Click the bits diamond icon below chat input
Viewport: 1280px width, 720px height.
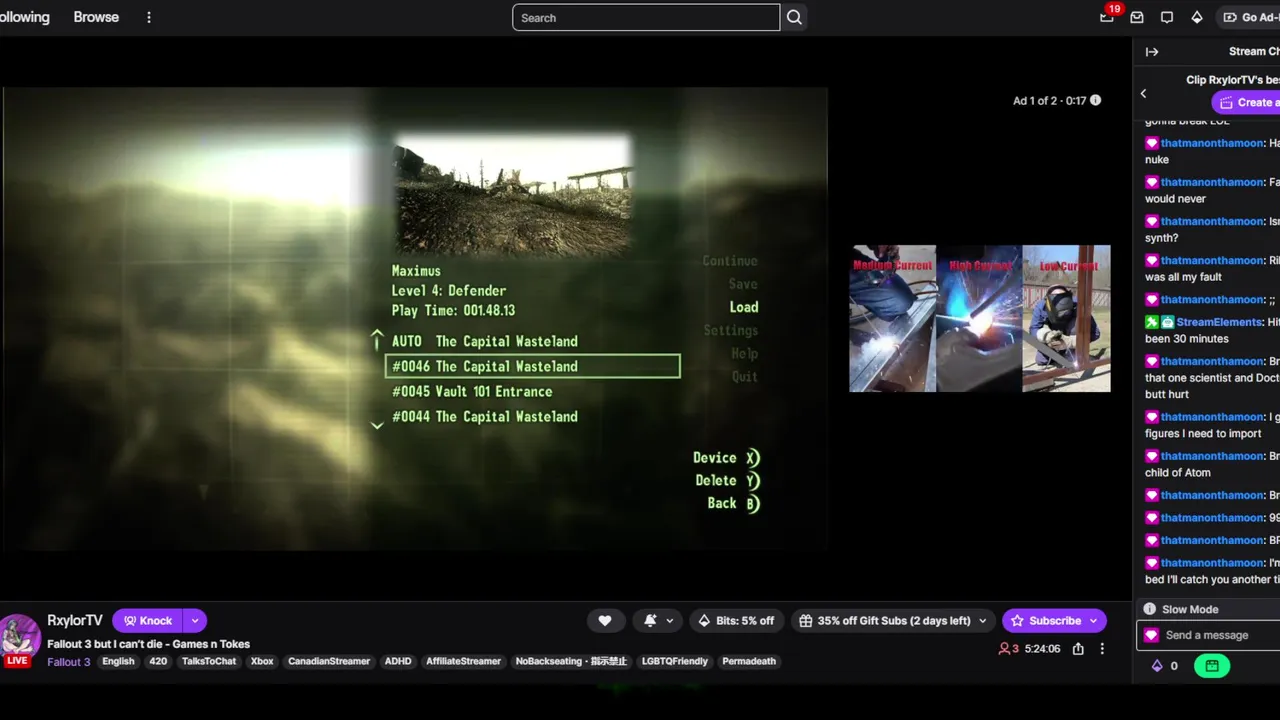(1157, 665)
